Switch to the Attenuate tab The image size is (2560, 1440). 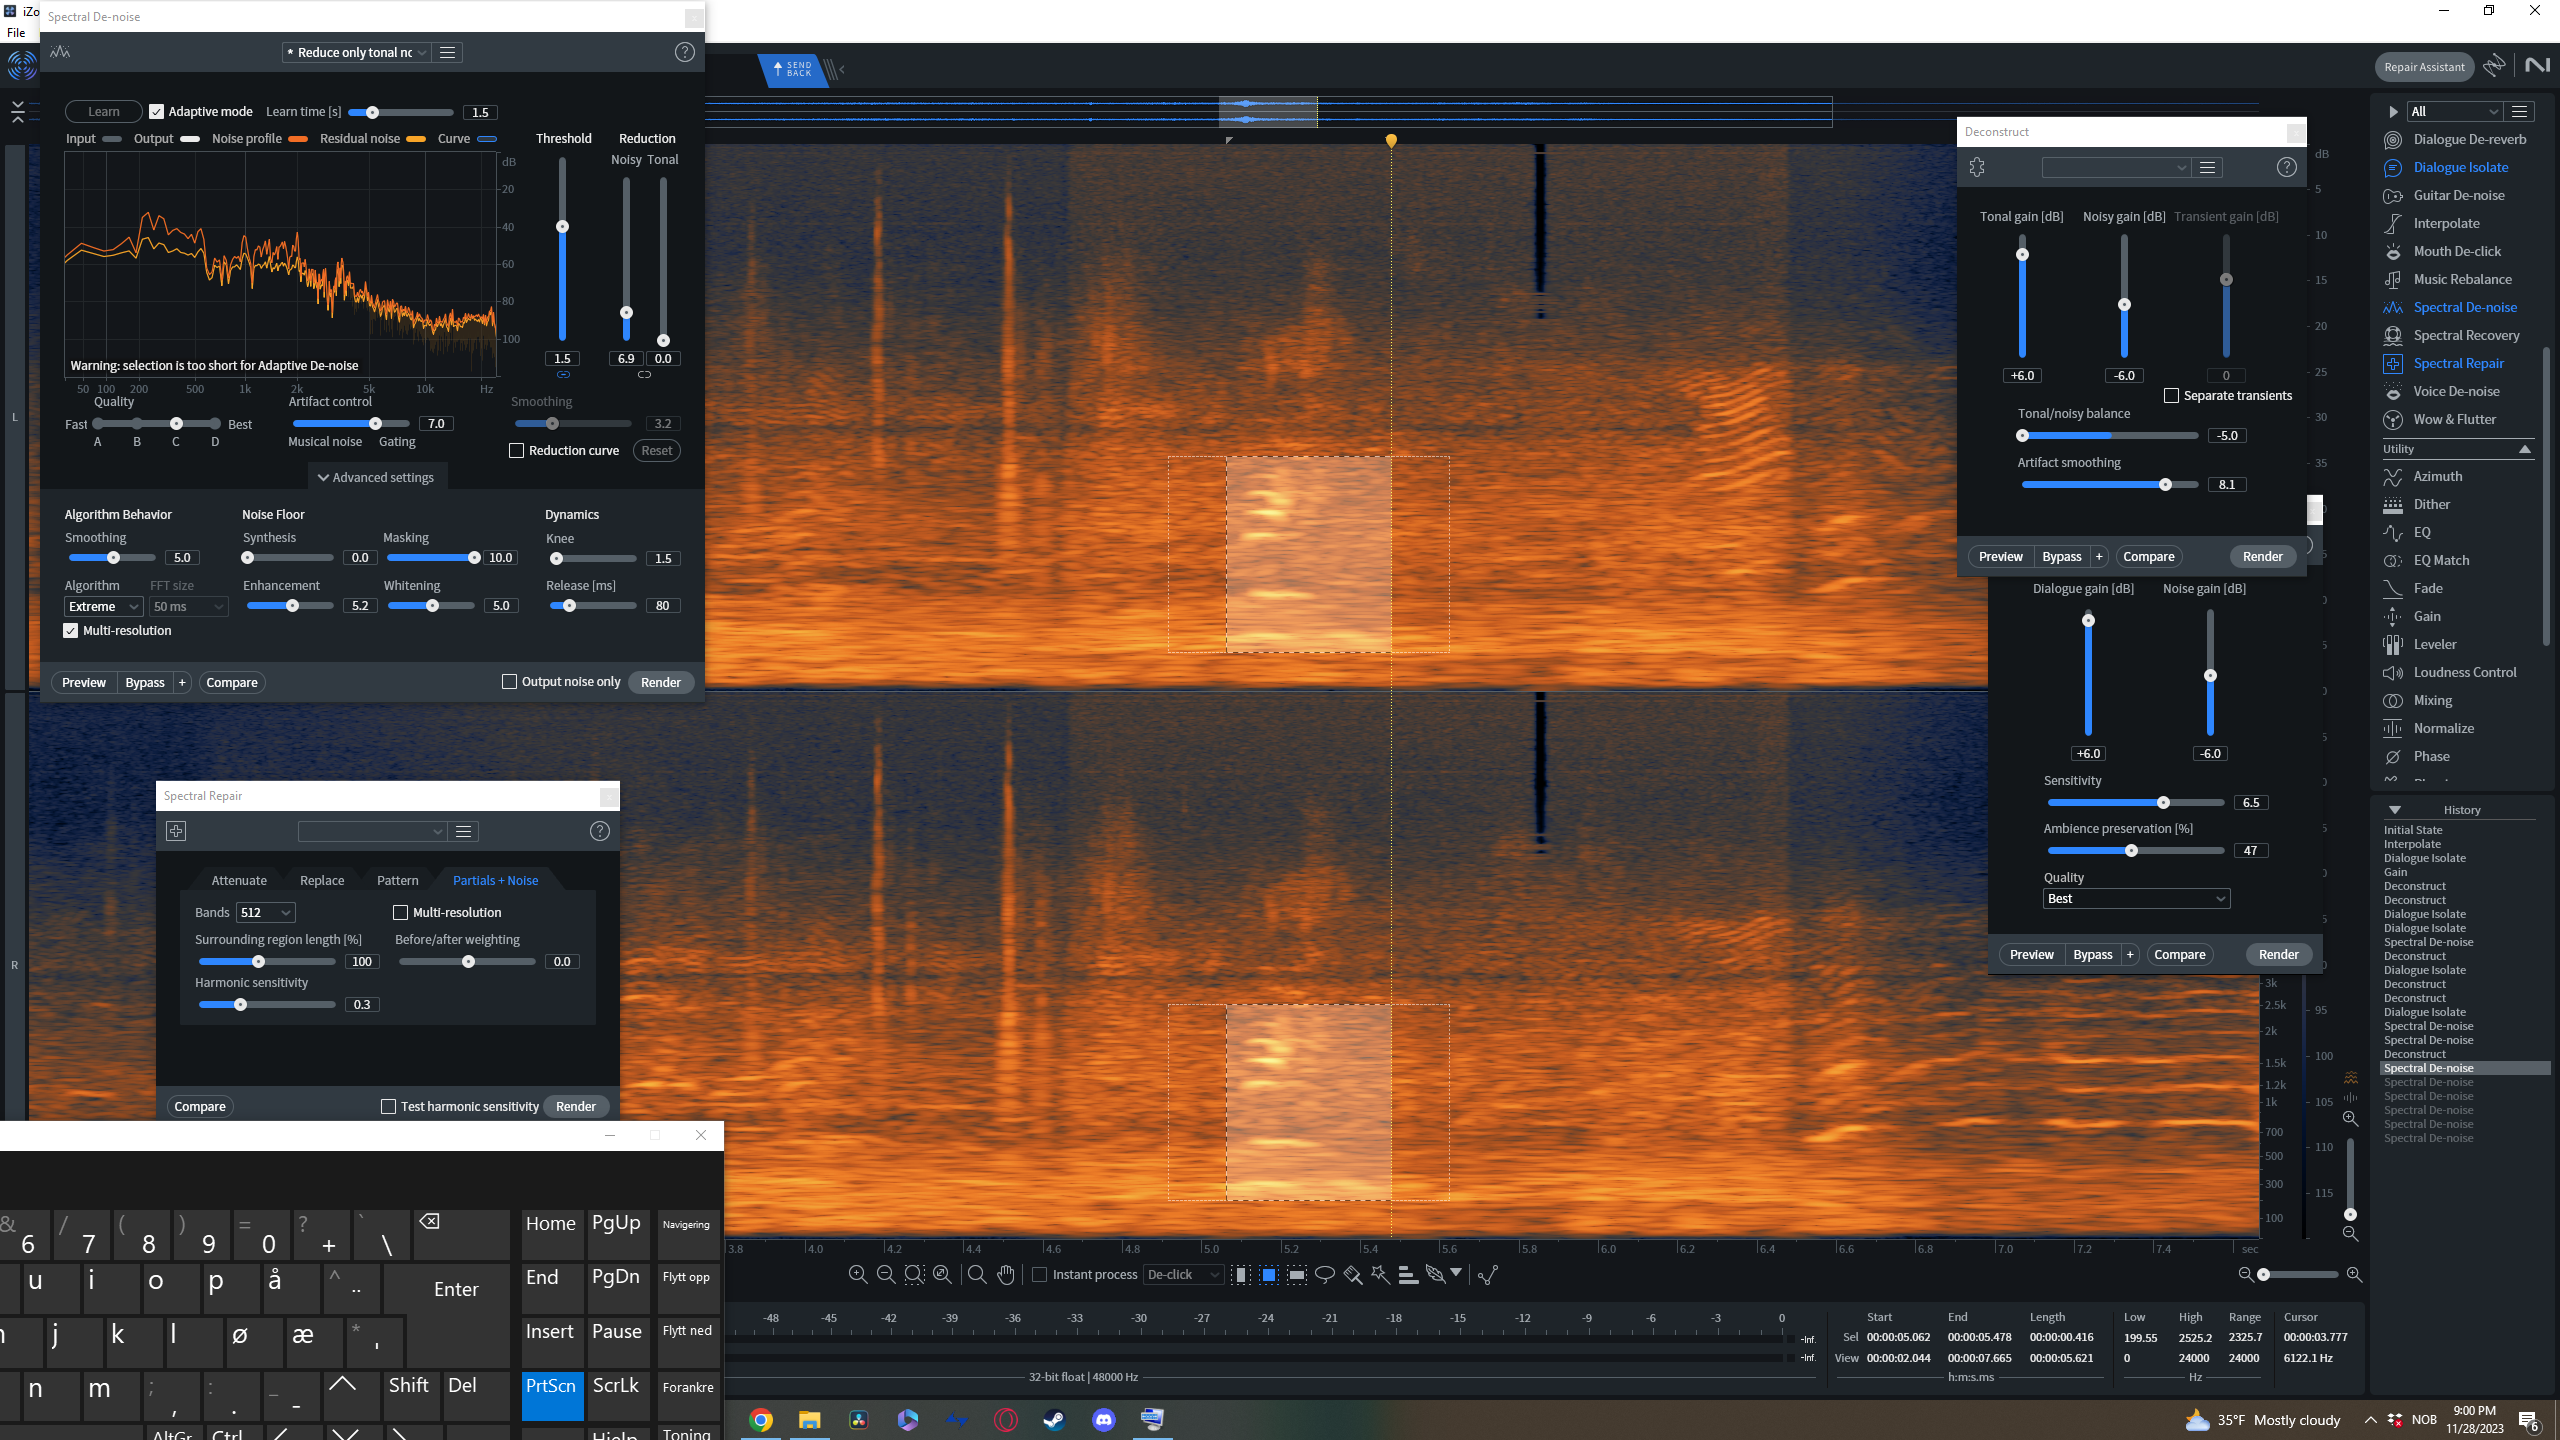[239, 880]
